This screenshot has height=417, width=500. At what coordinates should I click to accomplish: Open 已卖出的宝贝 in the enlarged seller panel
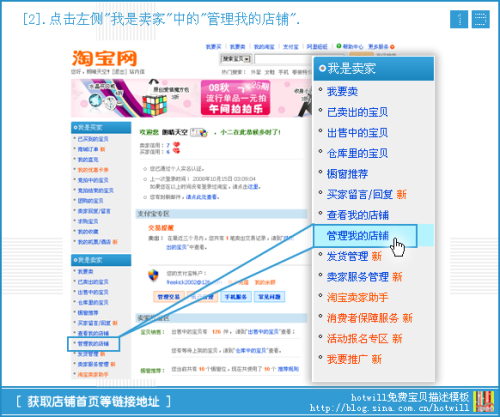coord(358,112)
